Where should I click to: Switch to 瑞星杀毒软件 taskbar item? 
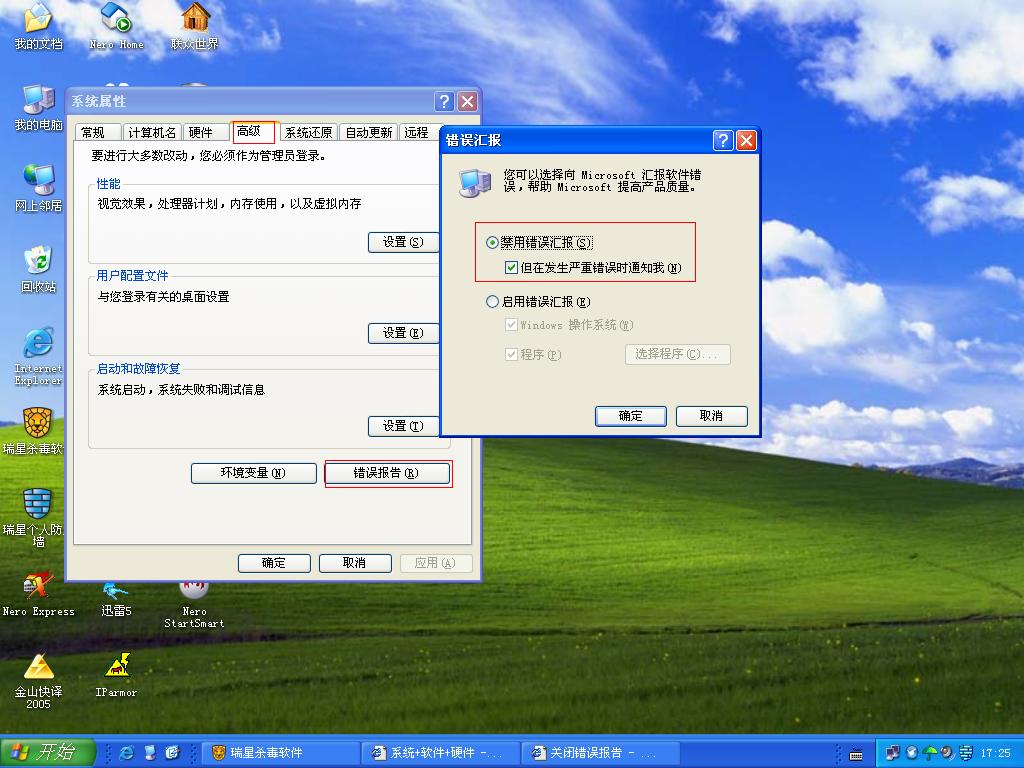pyautogui.click(x=280, y=753)
